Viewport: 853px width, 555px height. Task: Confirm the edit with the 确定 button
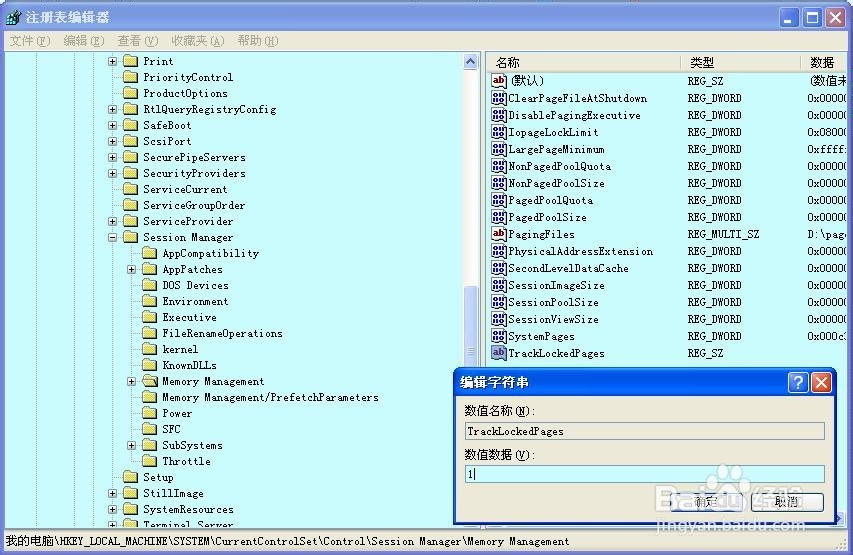tap(707, 502)
